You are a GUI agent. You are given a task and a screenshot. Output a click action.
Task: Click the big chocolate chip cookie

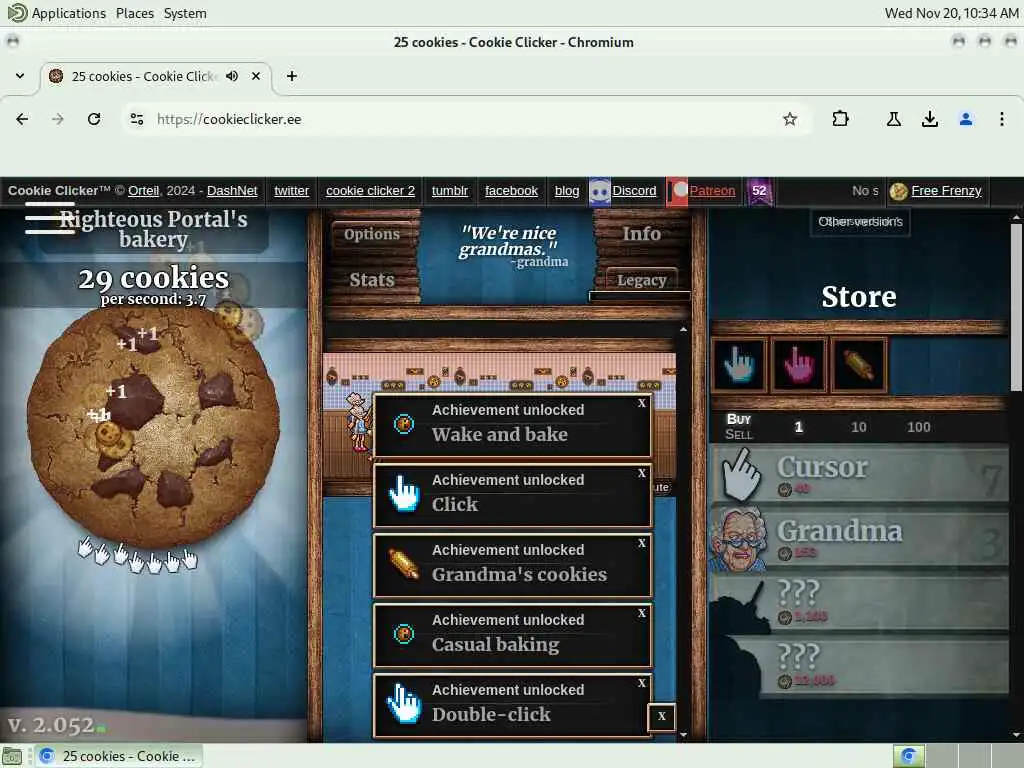153,428
